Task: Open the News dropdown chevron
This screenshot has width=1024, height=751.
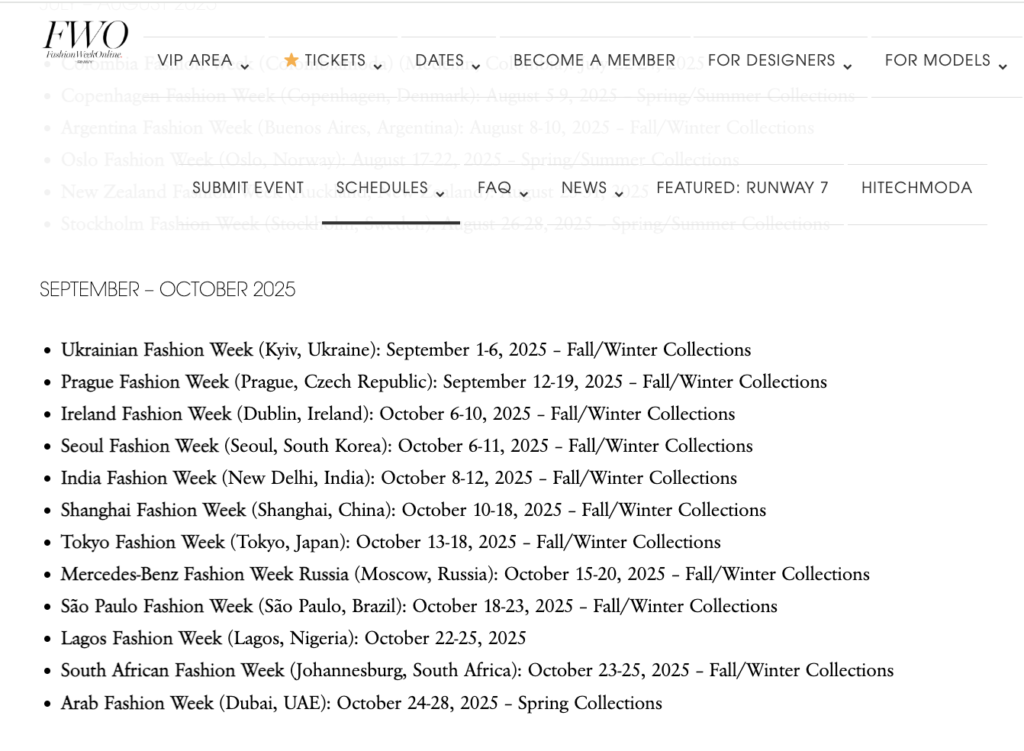Action: pos(619,194)
